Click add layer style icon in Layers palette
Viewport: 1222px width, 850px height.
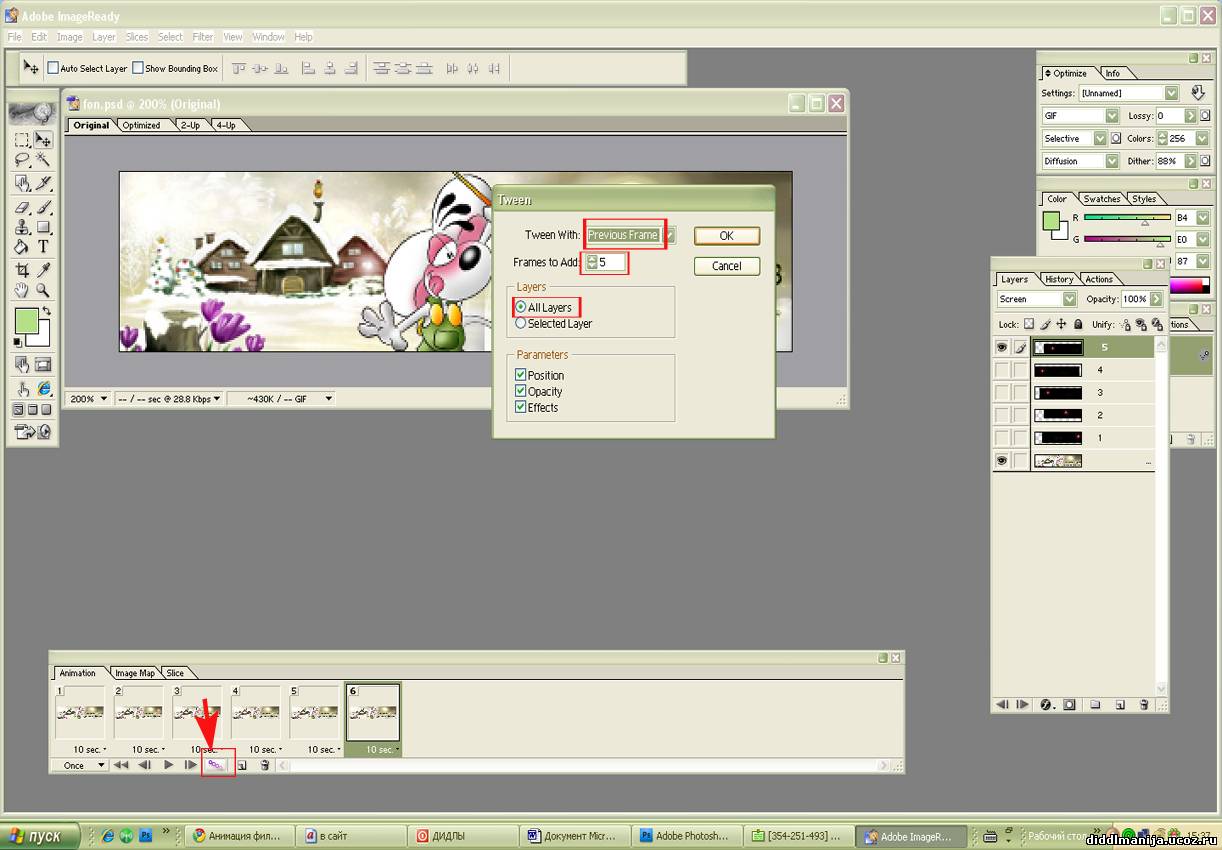1047,704
